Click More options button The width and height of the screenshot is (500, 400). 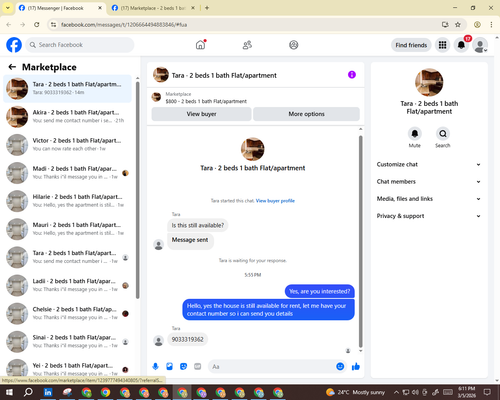click(x=306, y=114)
